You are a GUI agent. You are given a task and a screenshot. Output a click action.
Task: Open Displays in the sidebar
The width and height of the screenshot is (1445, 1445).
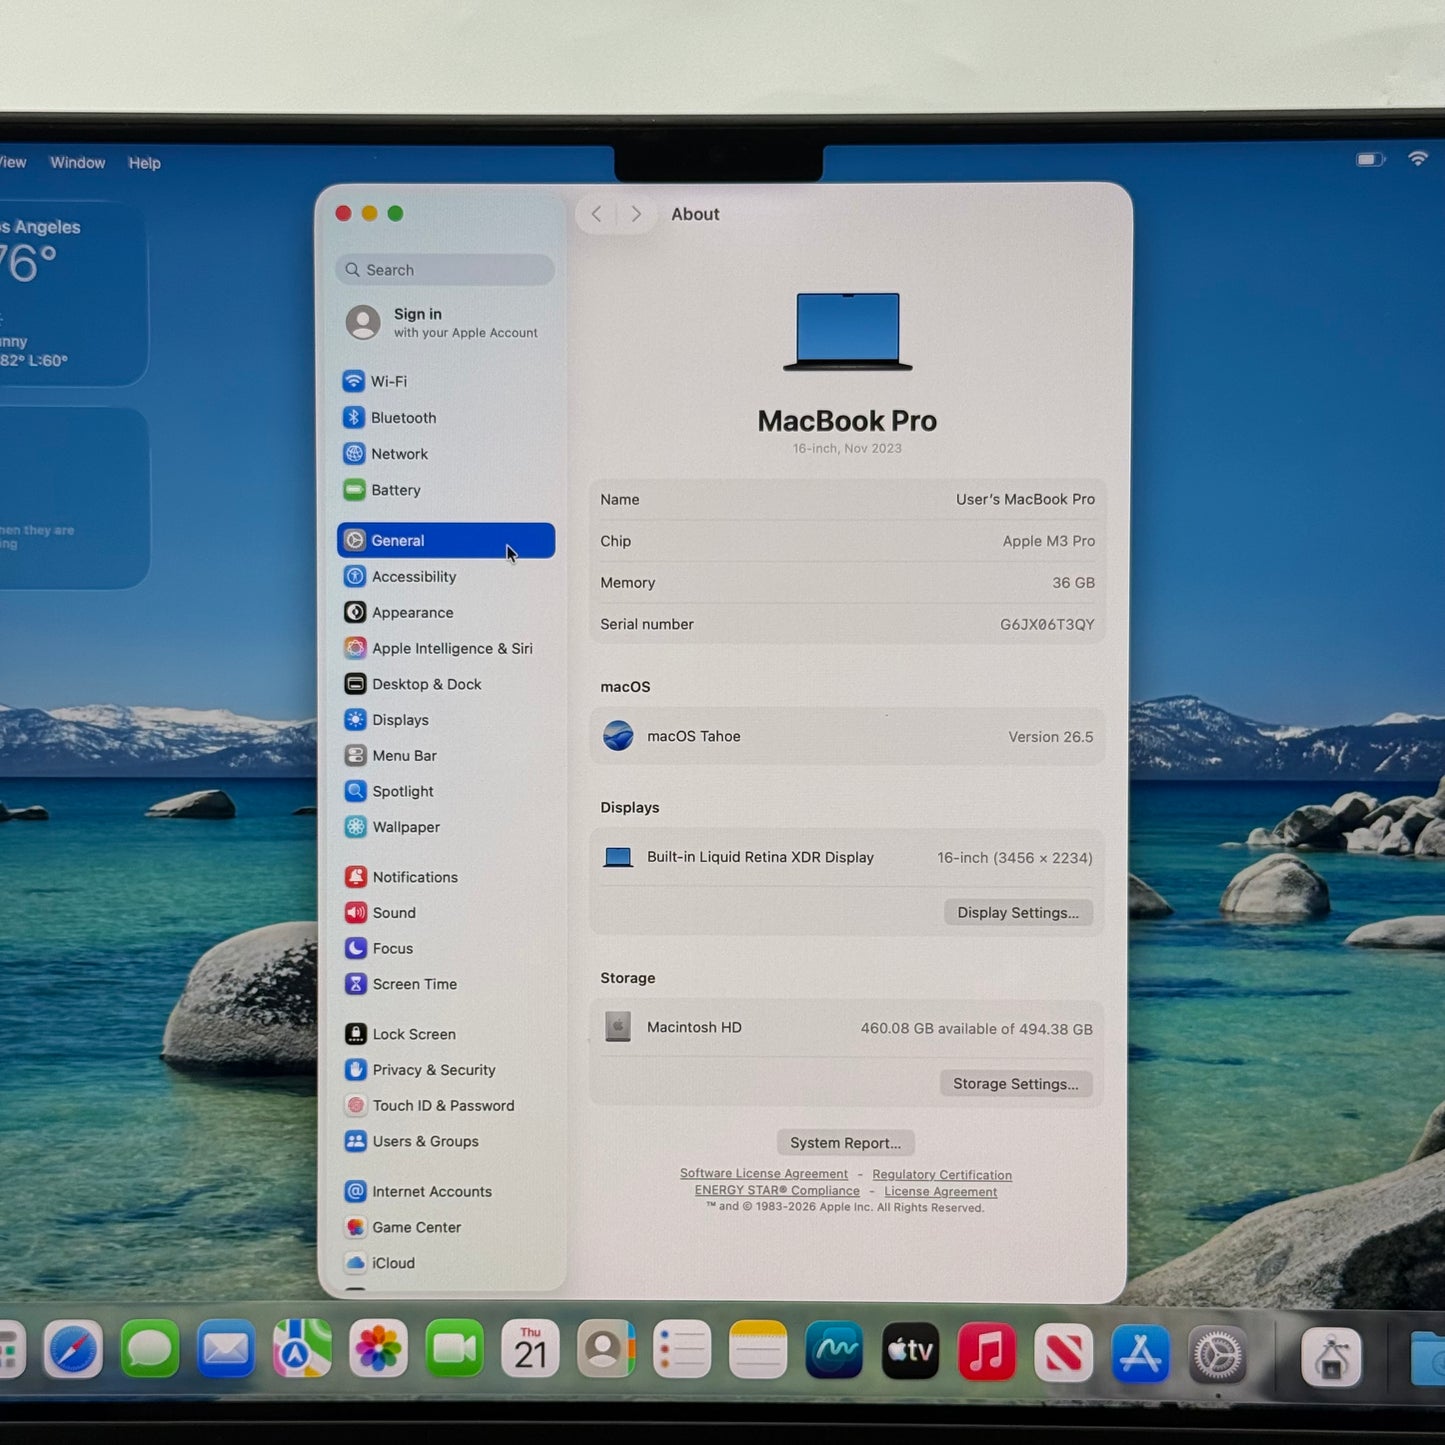(445, 720)
